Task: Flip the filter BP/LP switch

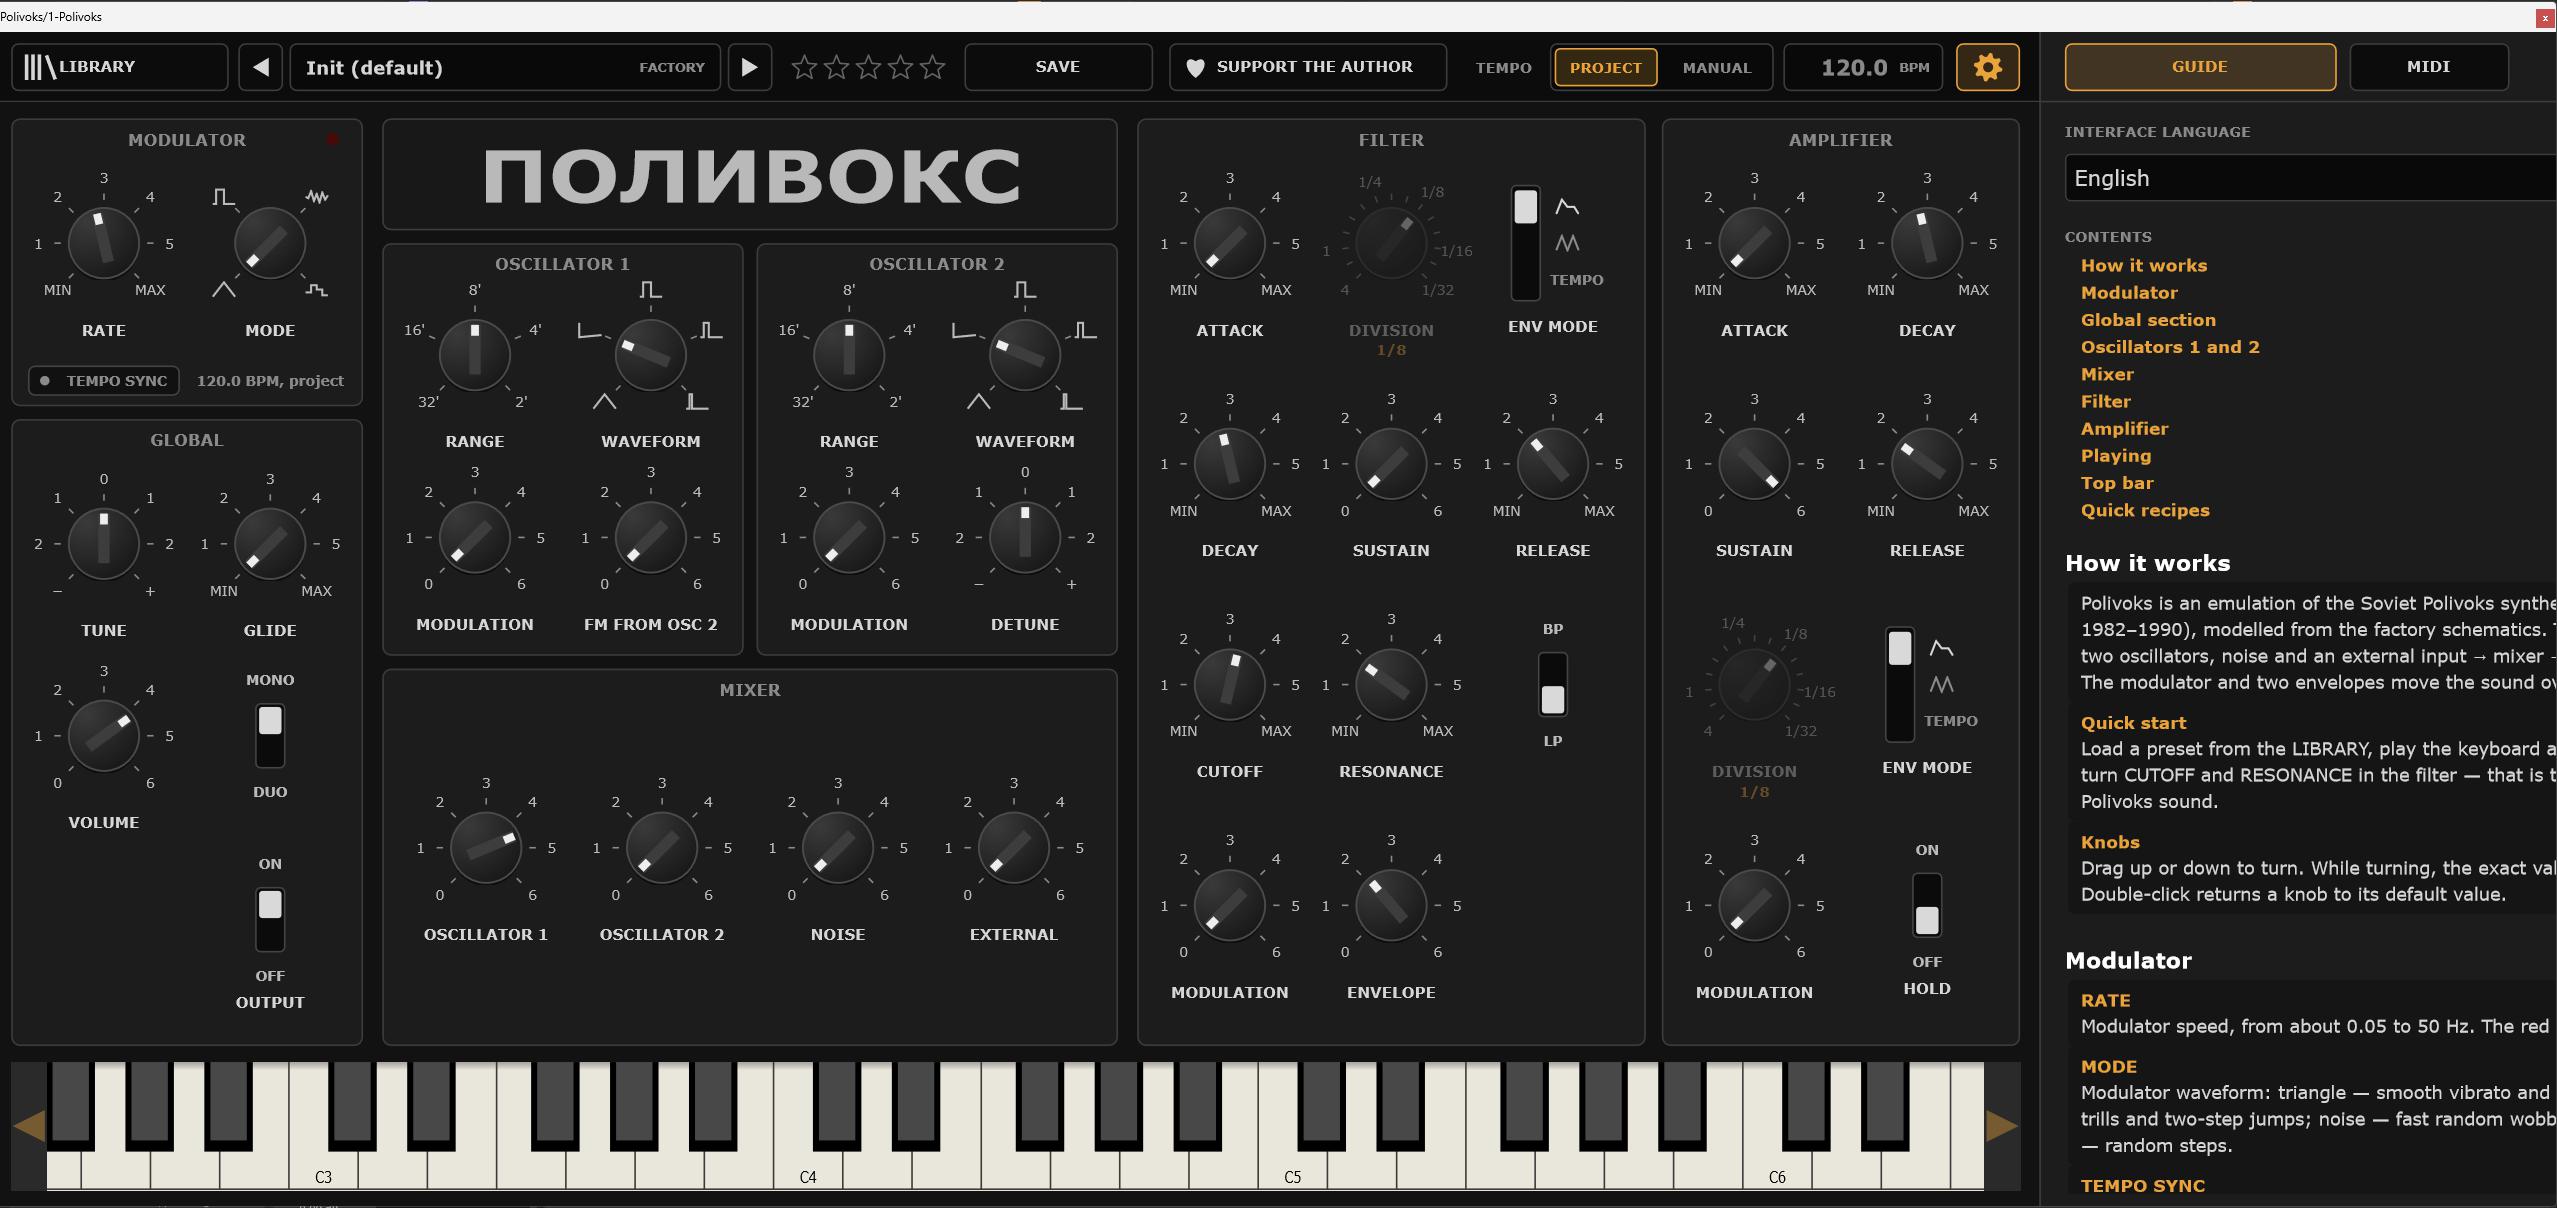Action: pos(1552,685)
